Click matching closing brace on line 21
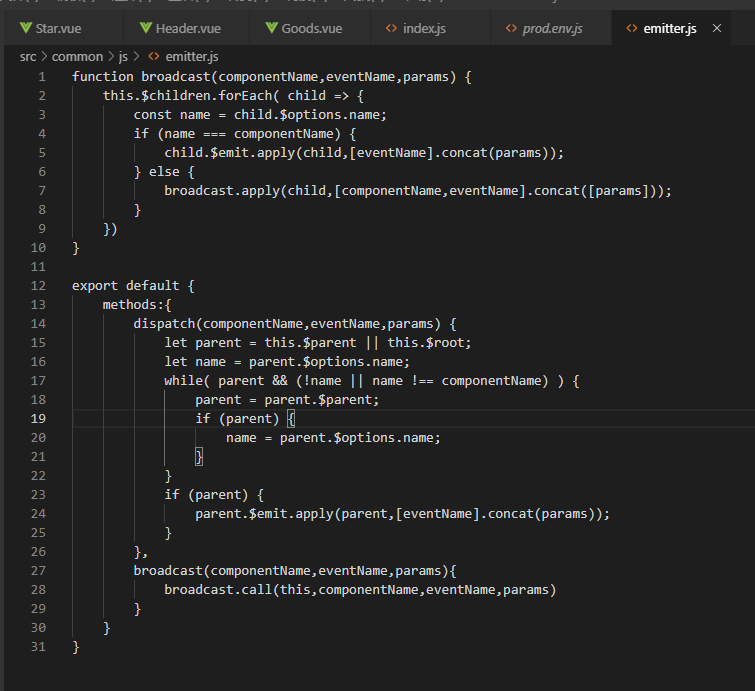 coord(199,457)
